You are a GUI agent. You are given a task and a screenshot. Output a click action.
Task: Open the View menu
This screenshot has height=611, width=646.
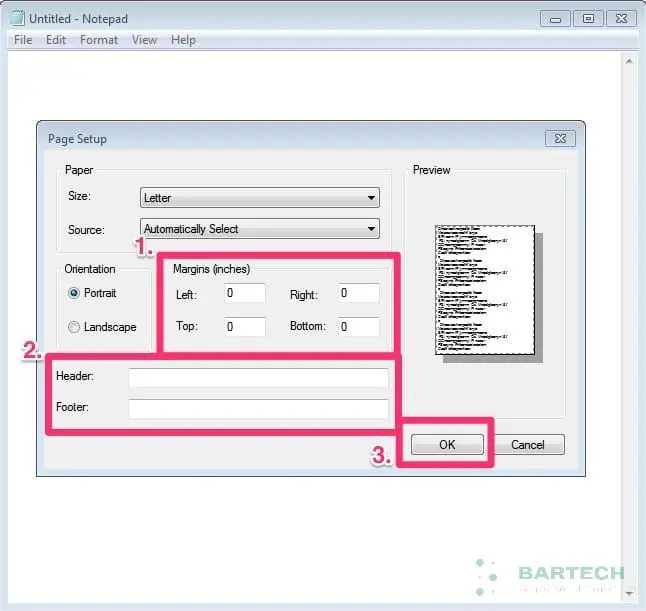145,40
